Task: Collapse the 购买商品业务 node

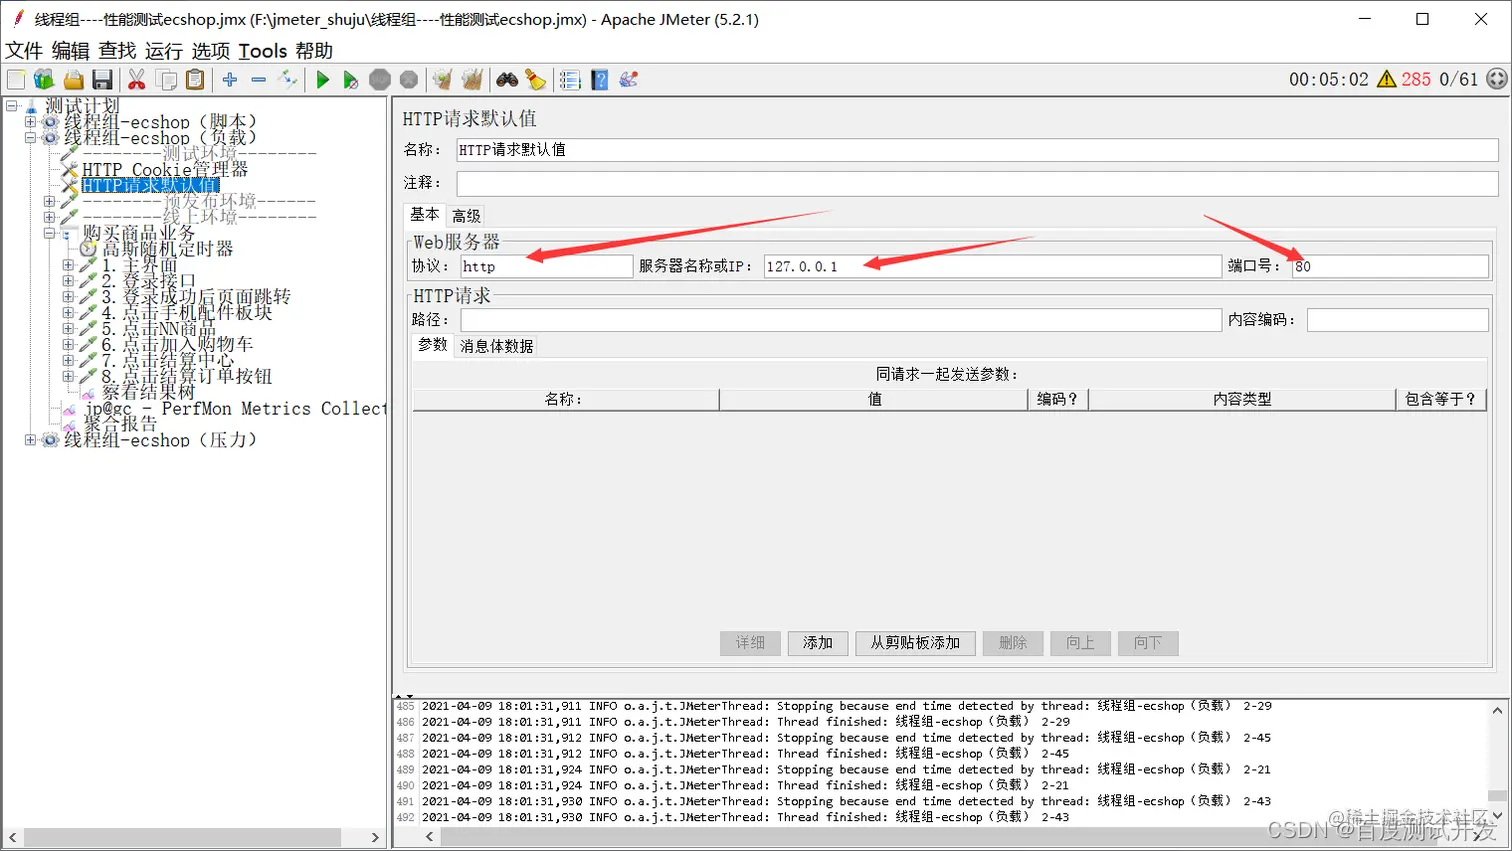Action: (49, 233)
